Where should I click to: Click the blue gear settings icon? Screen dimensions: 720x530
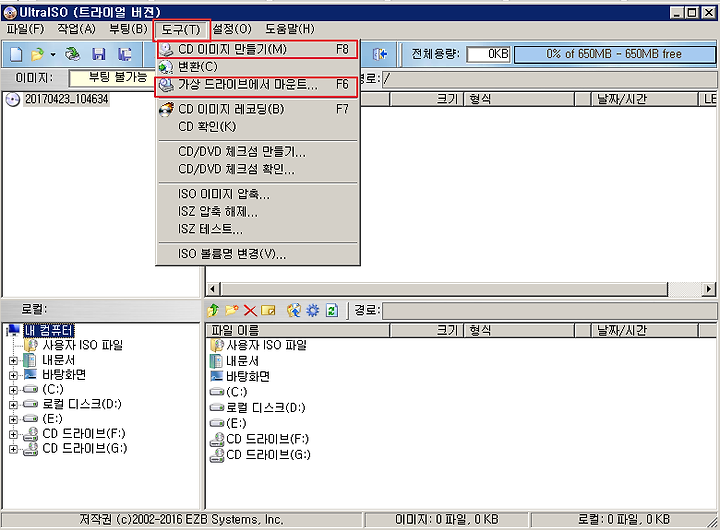[313, 311]
